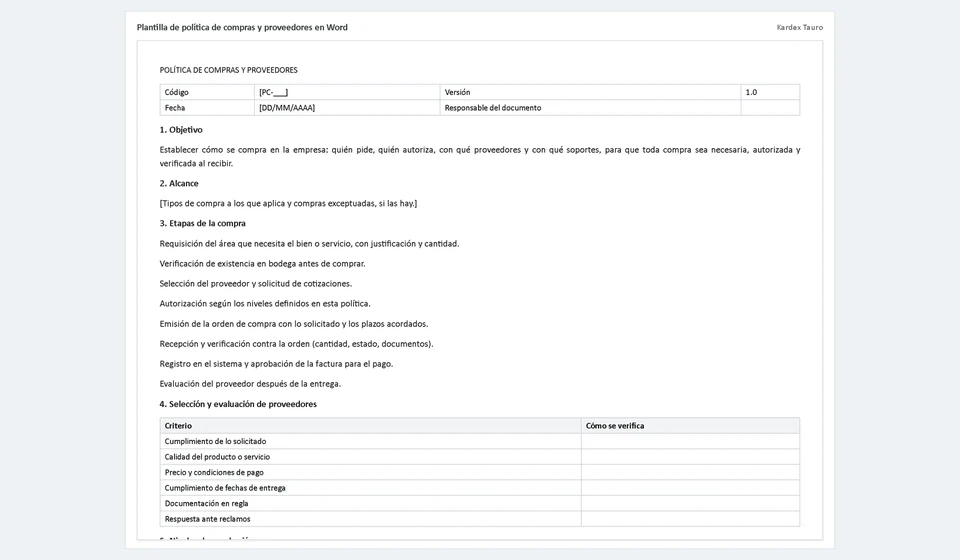Click the title 'Plantilla de política de compras y proveedores en Word'
Viewport: 960px width, 560px height.
[242, 28]
